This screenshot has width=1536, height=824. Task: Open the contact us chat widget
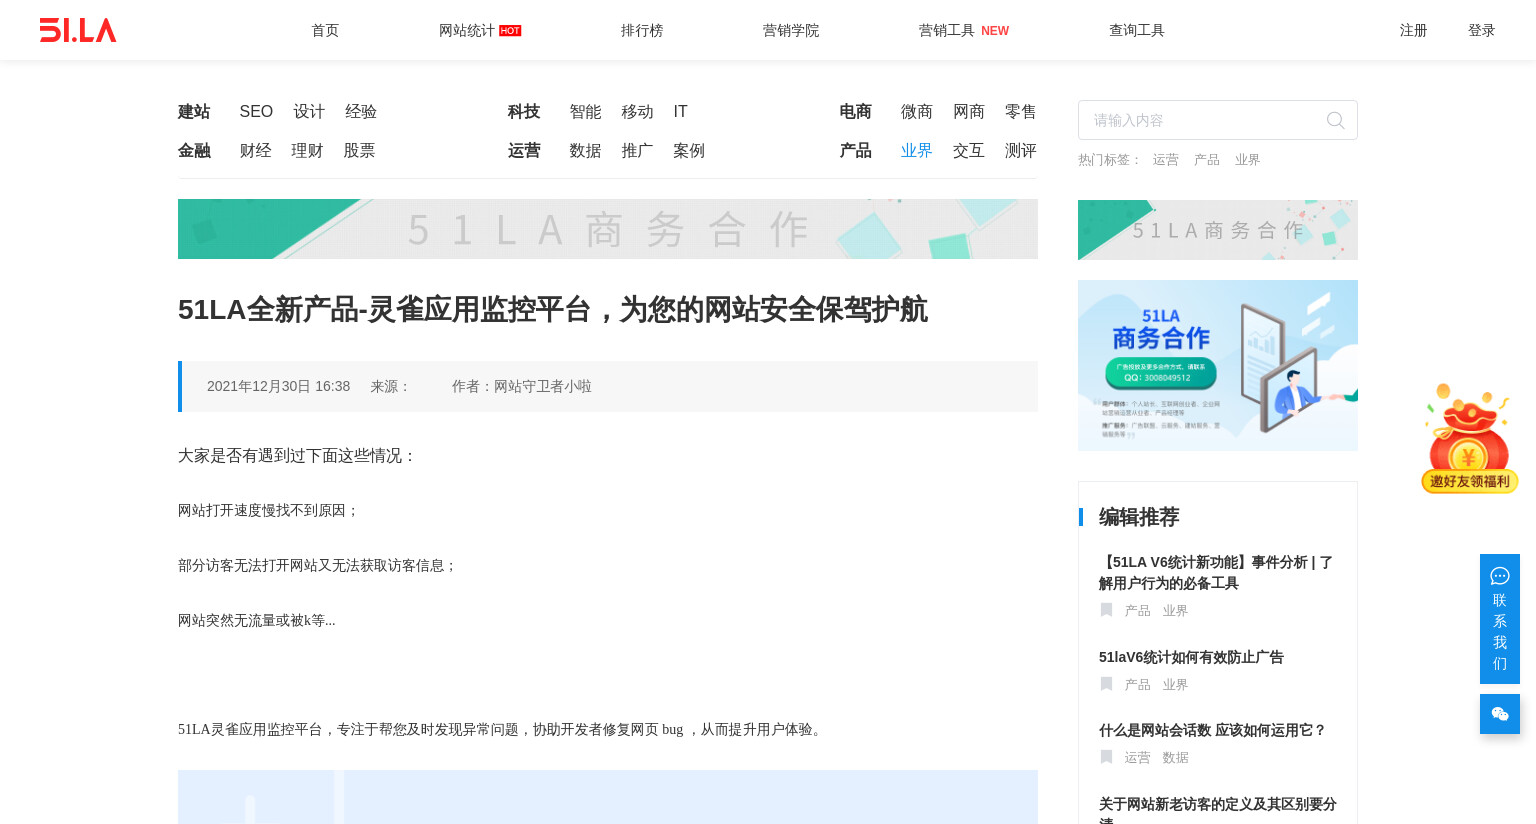coord(1499,619)
